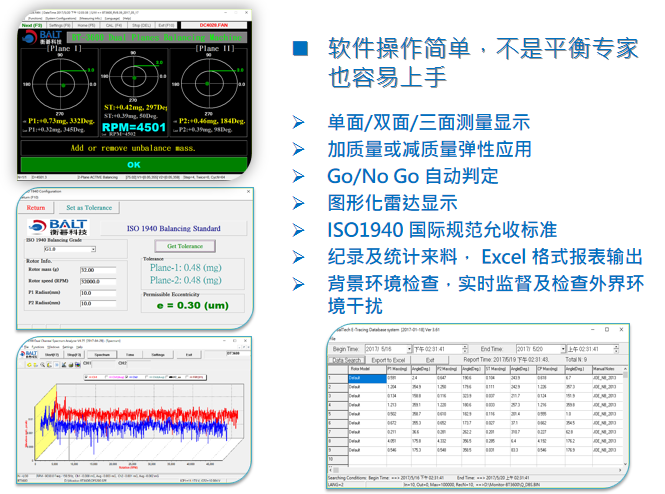Click the Rotor mass (g) input field

[x=98, y=270]
